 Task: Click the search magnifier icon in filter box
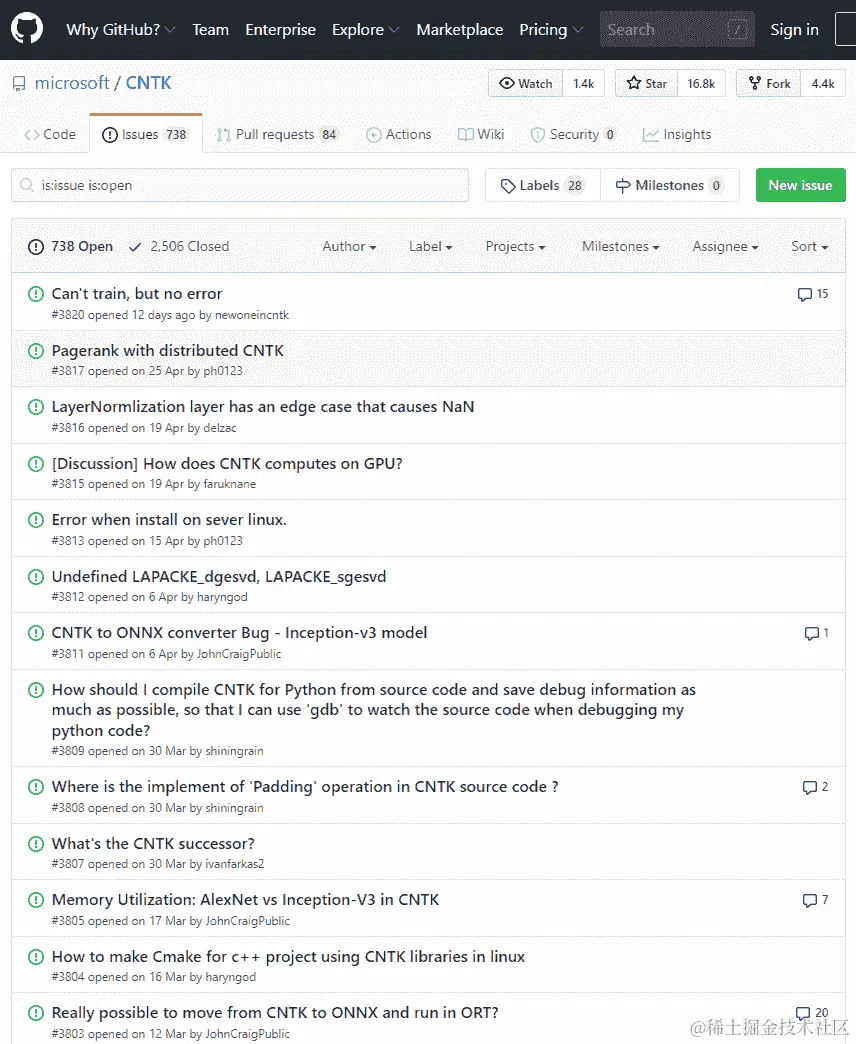pyautogui.click(x=27, y=185)
